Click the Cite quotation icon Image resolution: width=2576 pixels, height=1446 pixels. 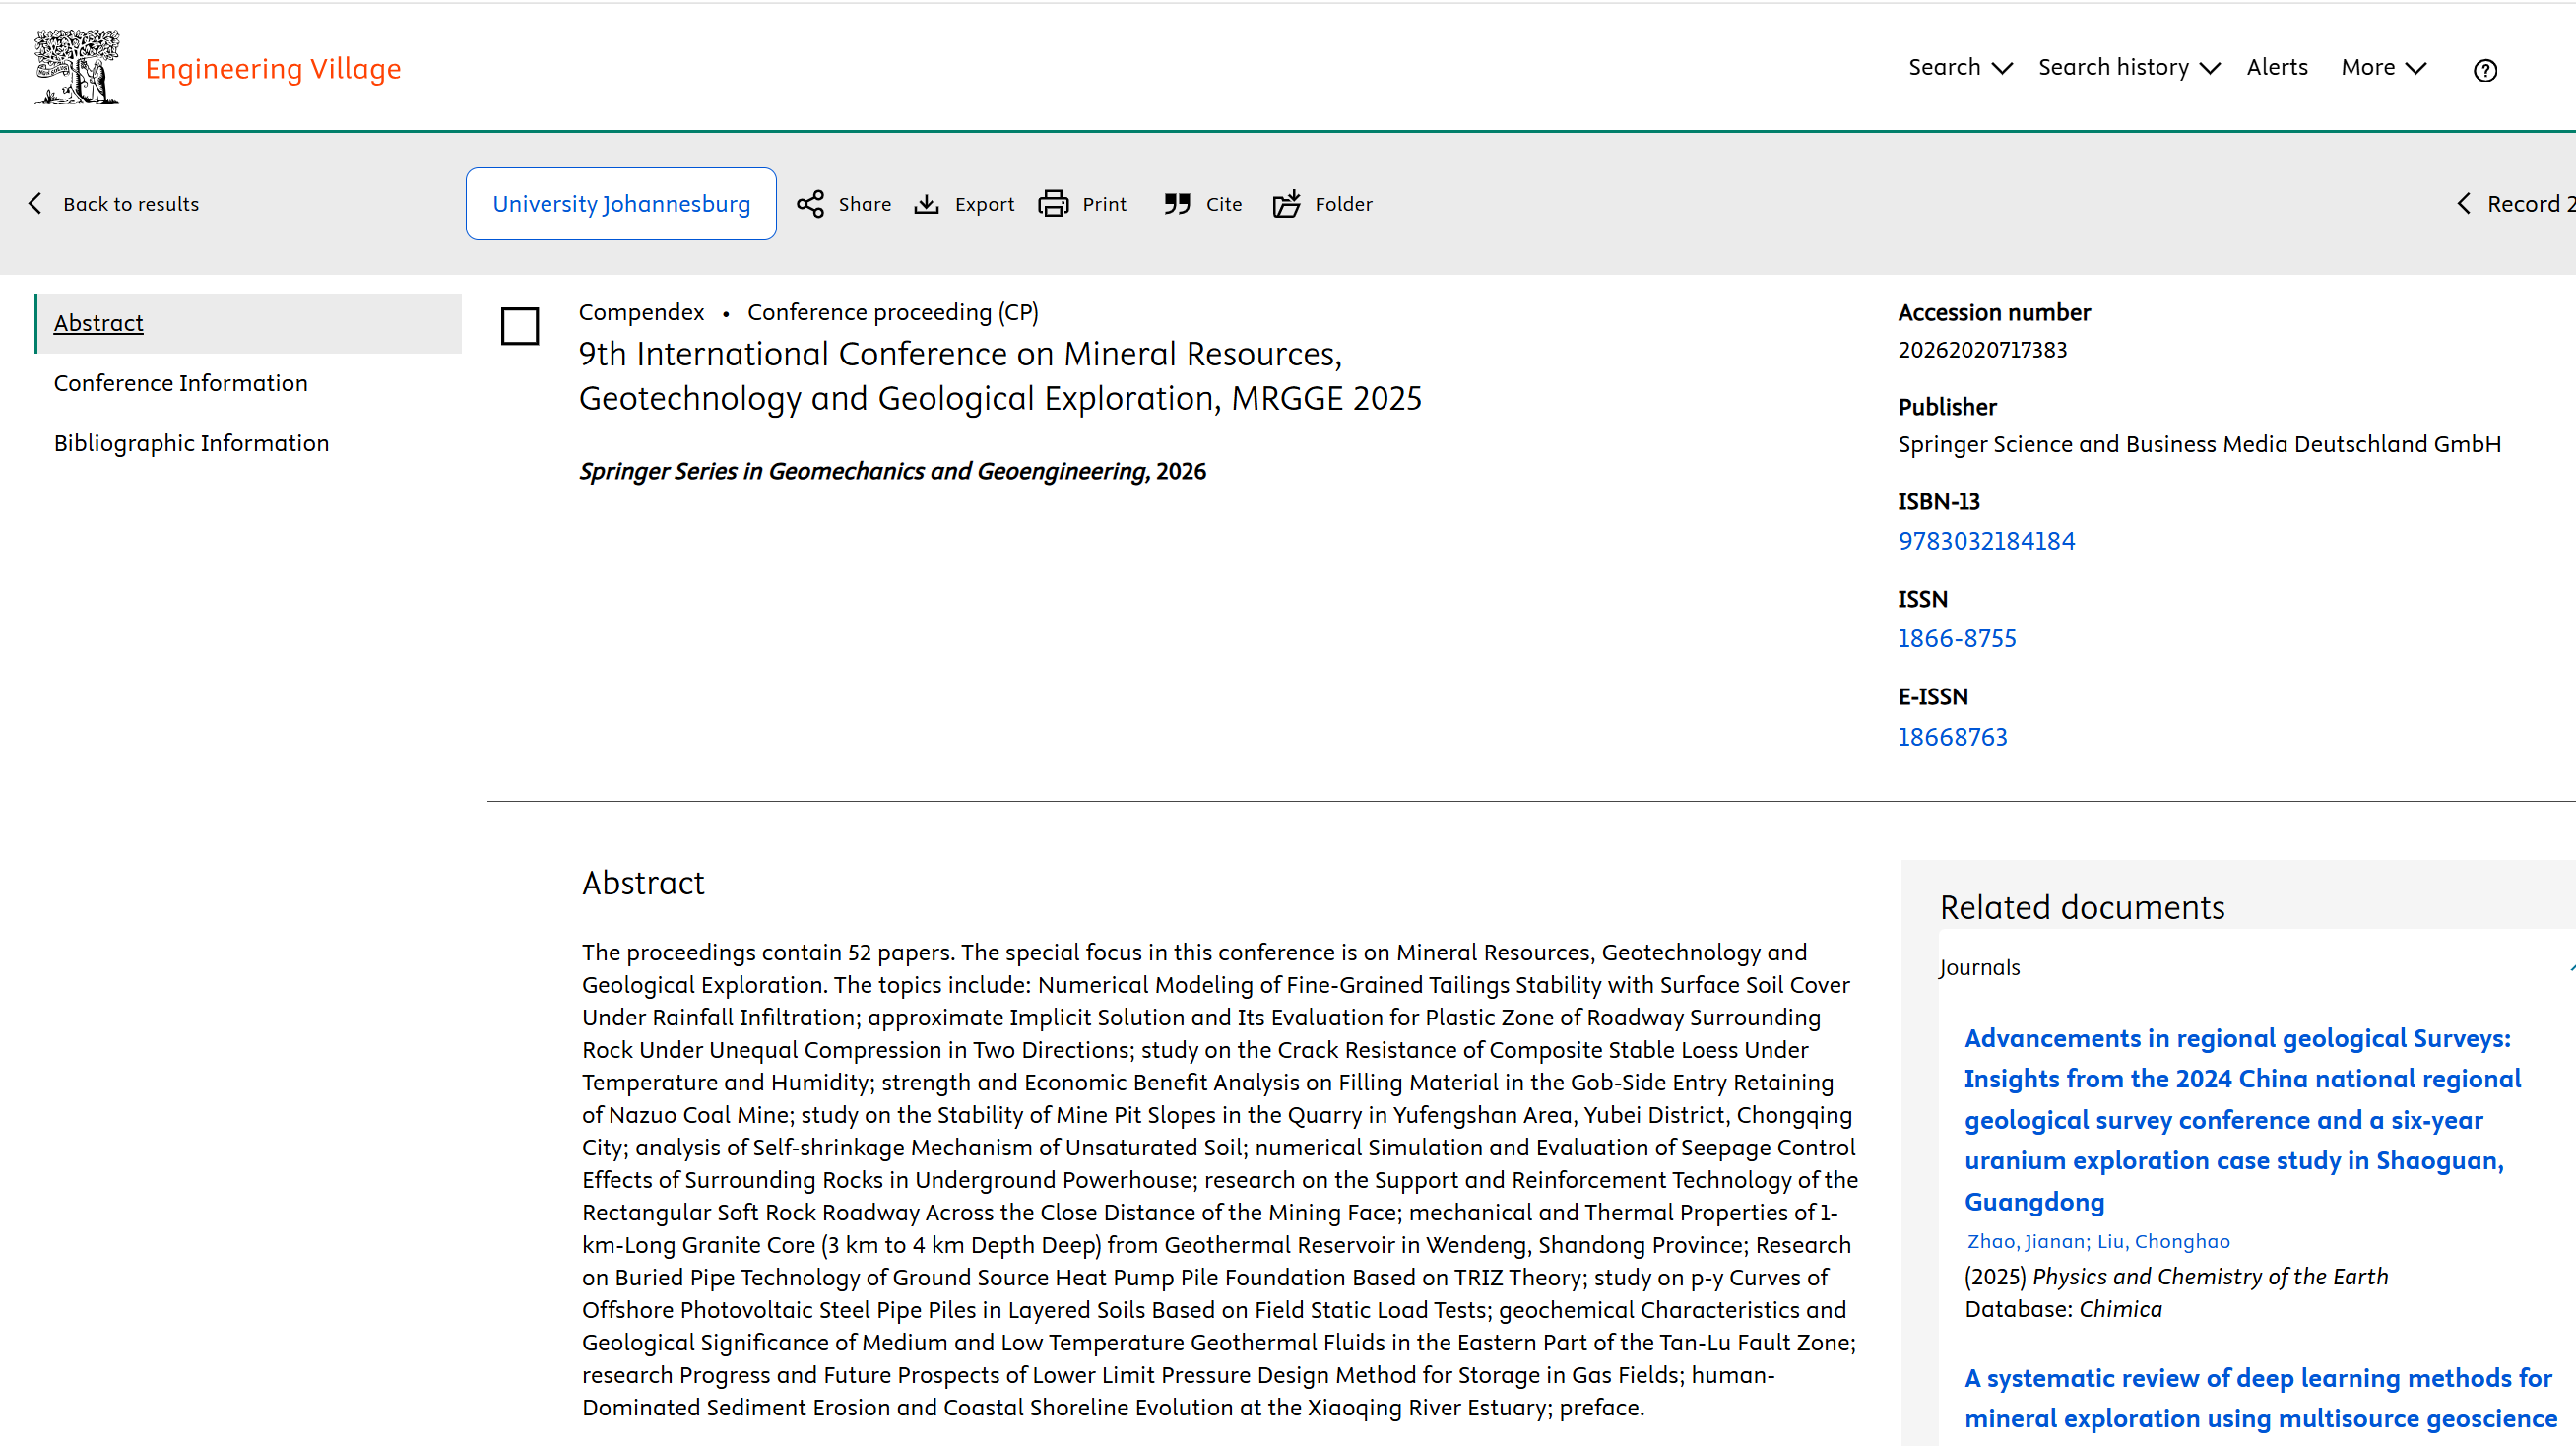pos(1177,204)
